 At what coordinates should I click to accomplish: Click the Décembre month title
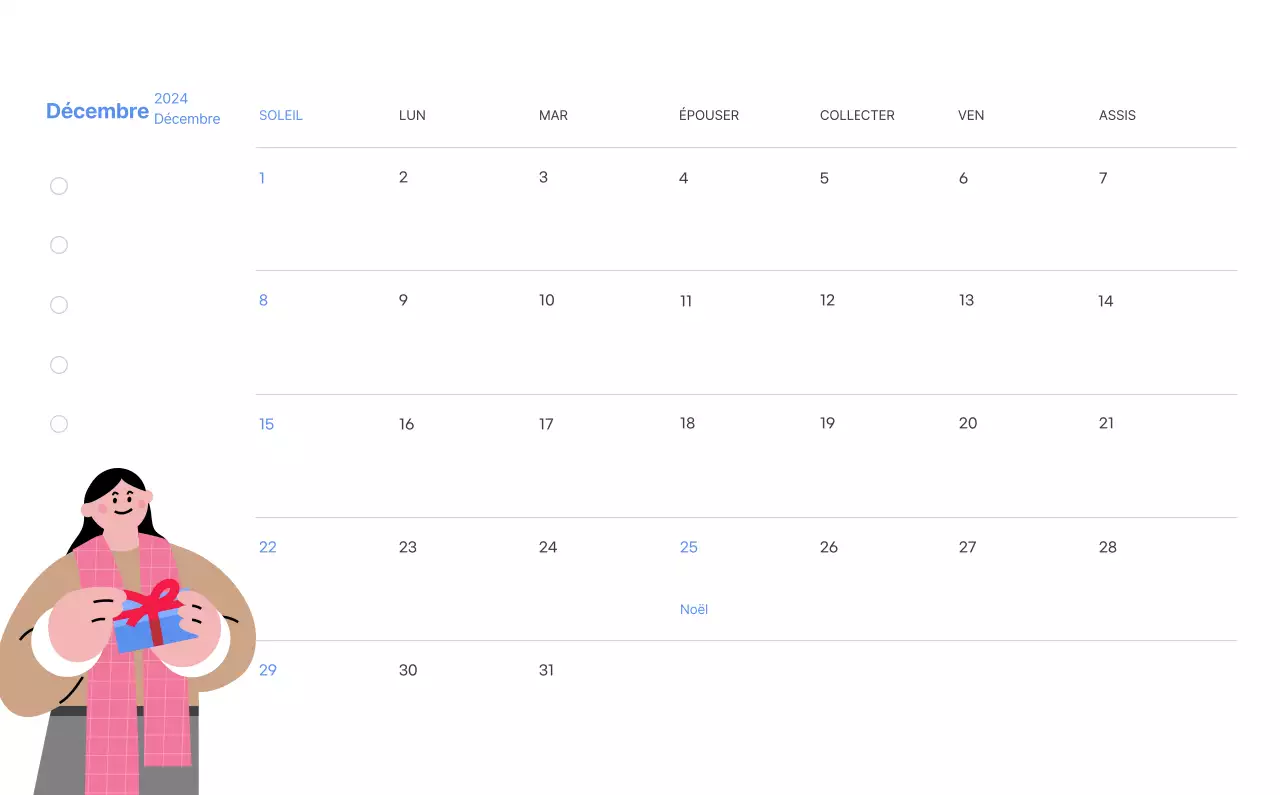[97, 111]
